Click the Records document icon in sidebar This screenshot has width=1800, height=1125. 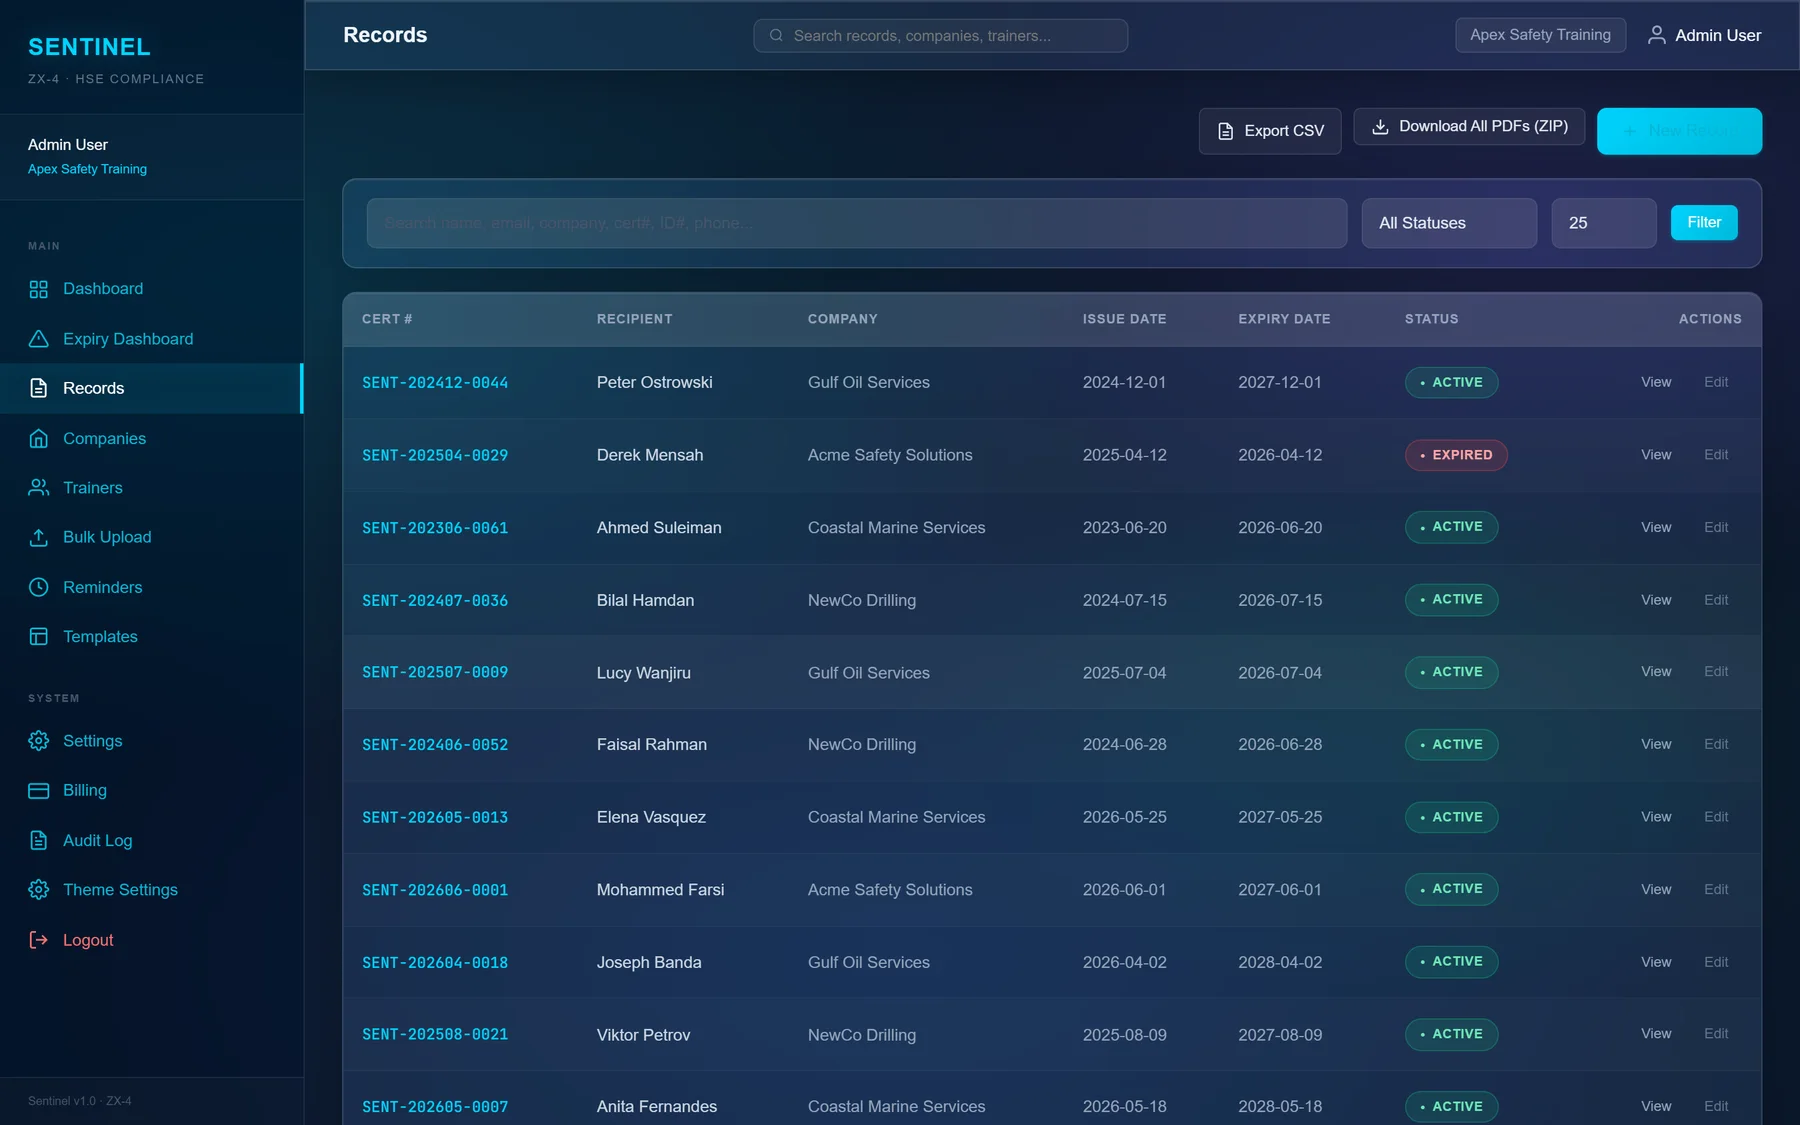click(x=39, y=388)
